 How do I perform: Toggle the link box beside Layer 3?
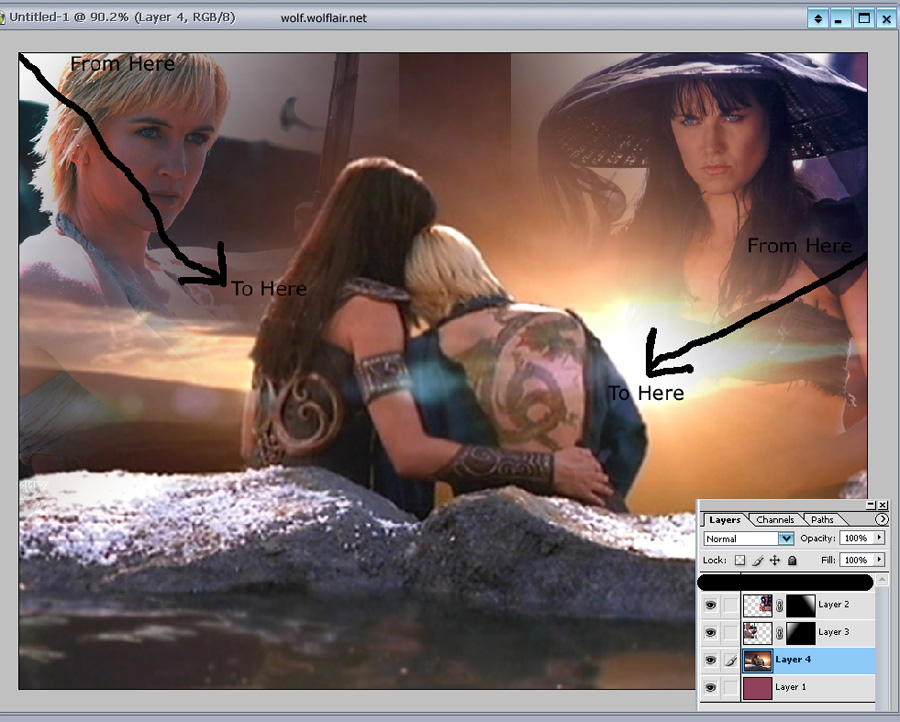click(x=730, y=632)
